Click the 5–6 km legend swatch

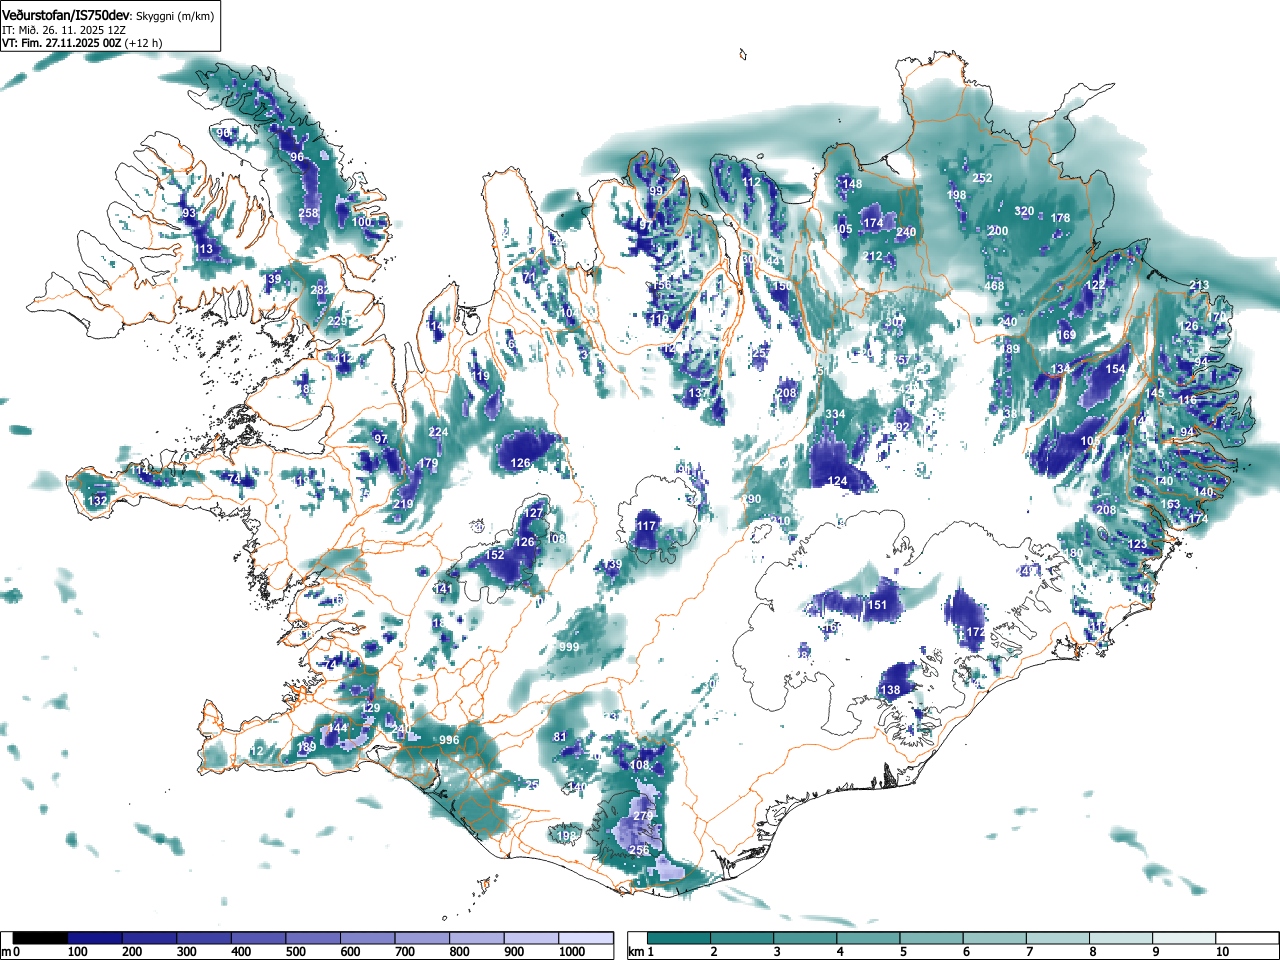pos(932,938)
